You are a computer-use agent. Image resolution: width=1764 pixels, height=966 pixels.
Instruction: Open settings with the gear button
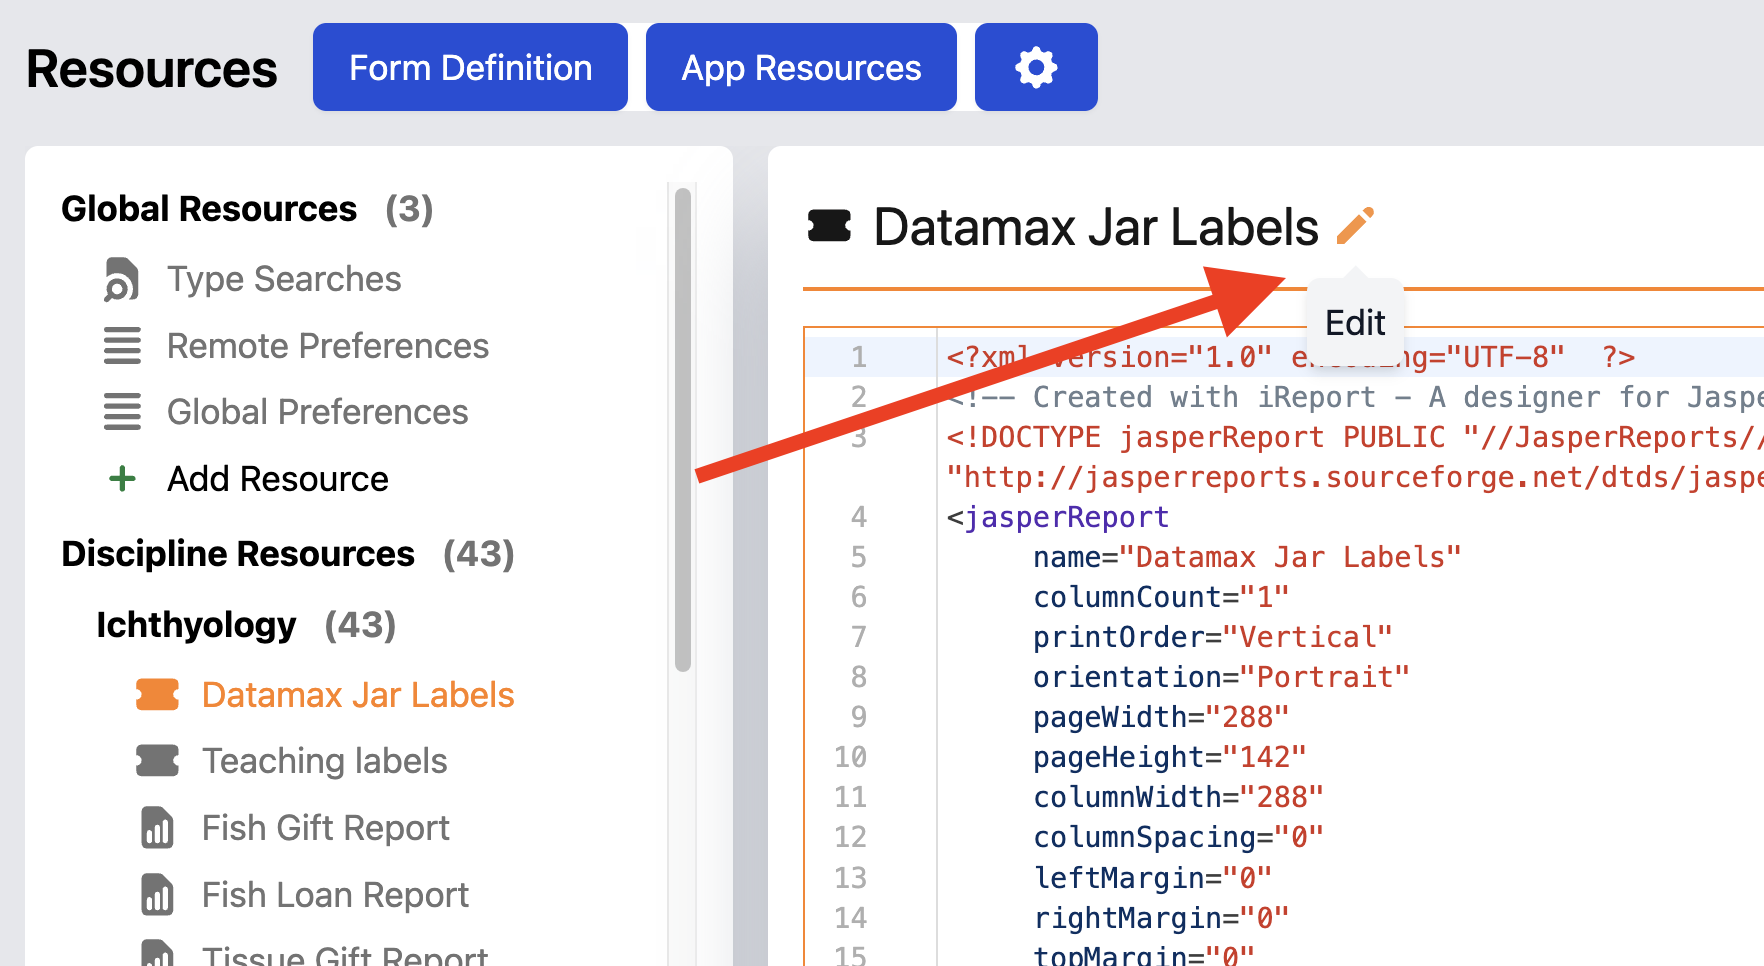[x=1035, y=68]
